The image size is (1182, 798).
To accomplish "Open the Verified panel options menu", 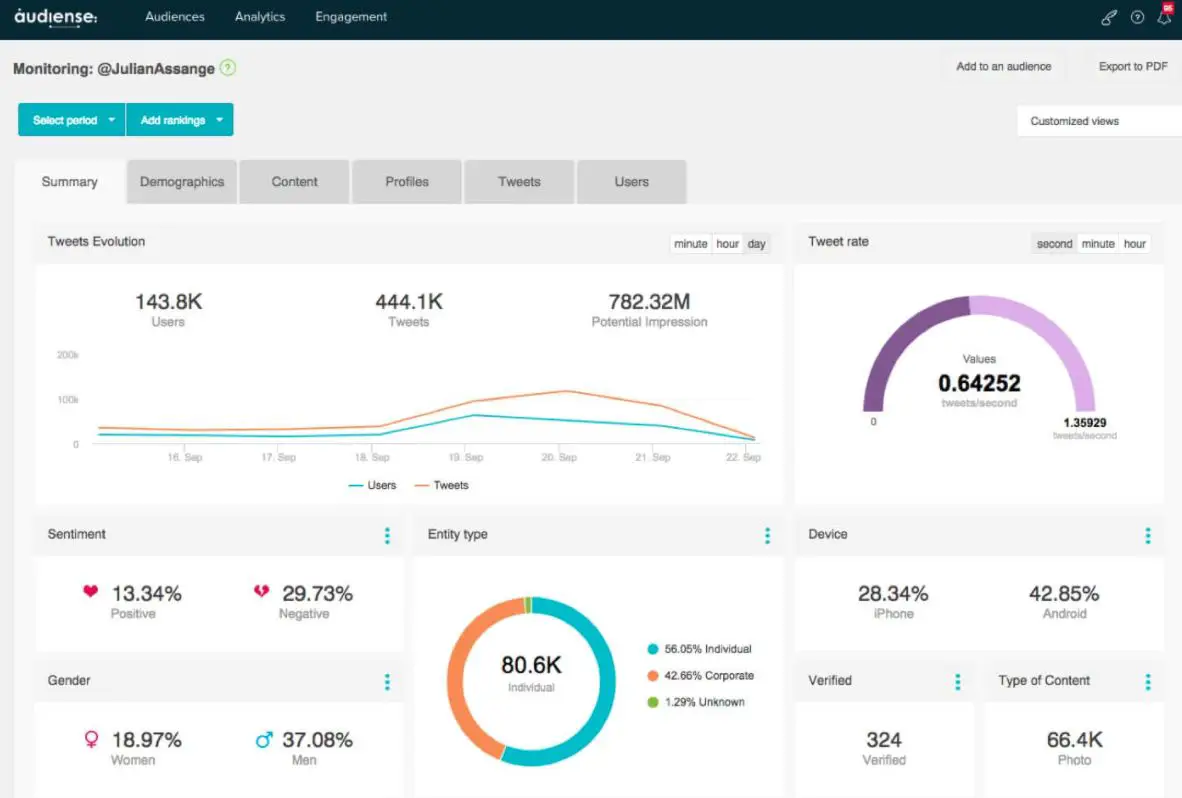I will 957,681.
